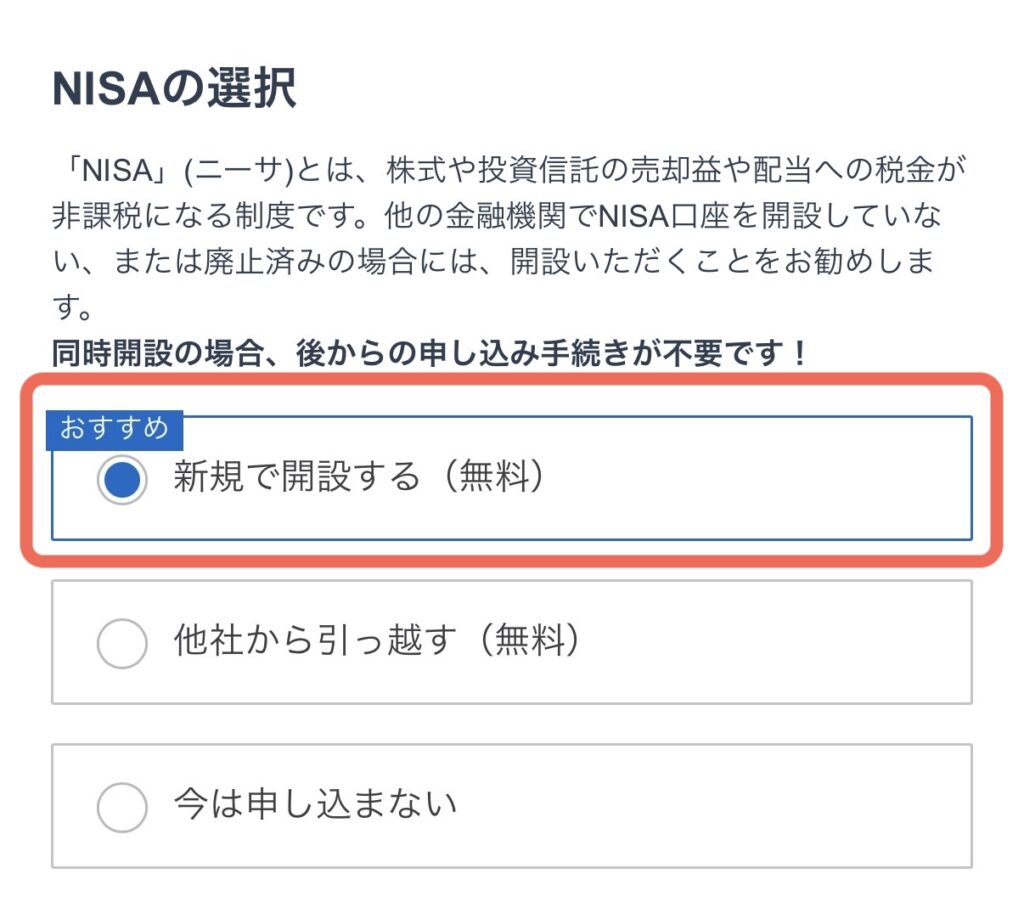The width and height of the screenshot is (1024, 902).
Task: Click the NISAの選択 heading
Action: [x=174, y=91]
